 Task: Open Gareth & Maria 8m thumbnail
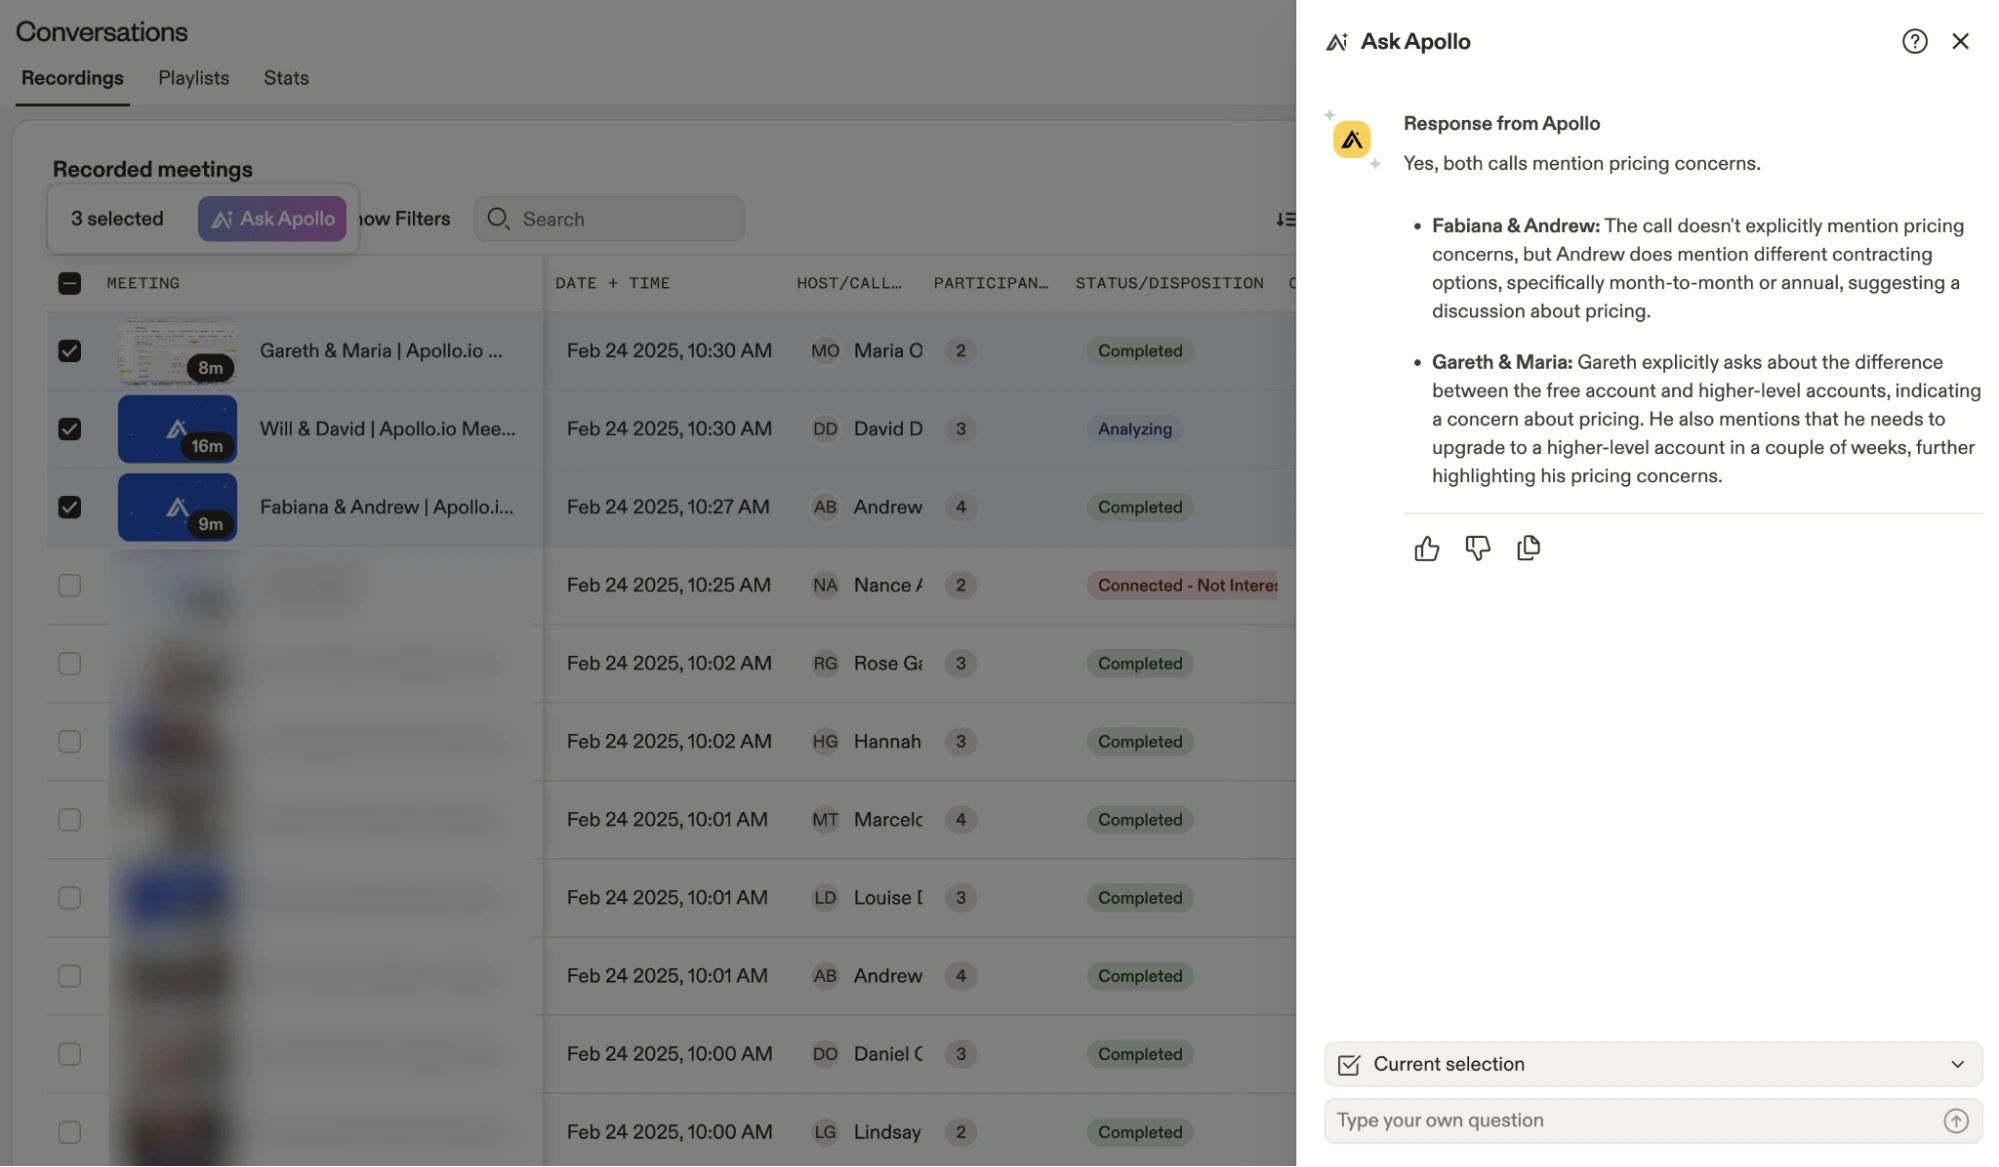click(177, 351)
